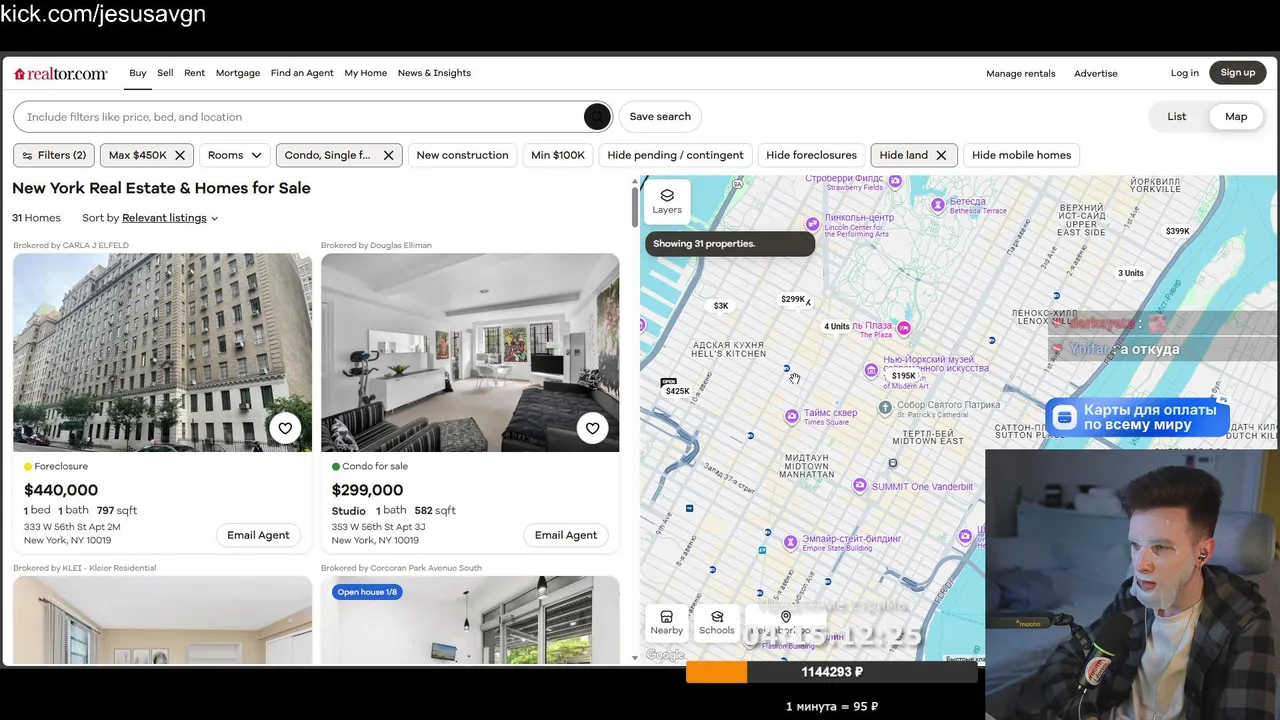The height and width of the screenshot is (720, 1280).
Task: Click the Manage rentals link
Action: 1020,73
